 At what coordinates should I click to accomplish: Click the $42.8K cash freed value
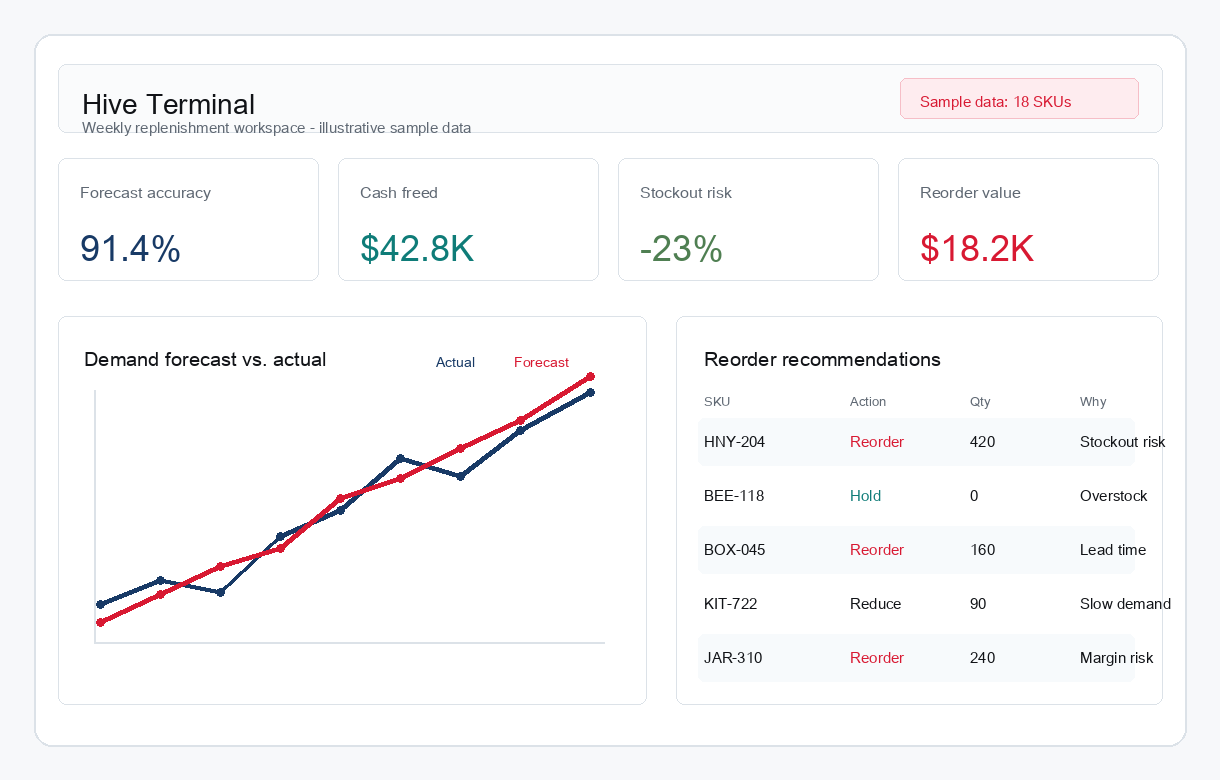(417, 249)
